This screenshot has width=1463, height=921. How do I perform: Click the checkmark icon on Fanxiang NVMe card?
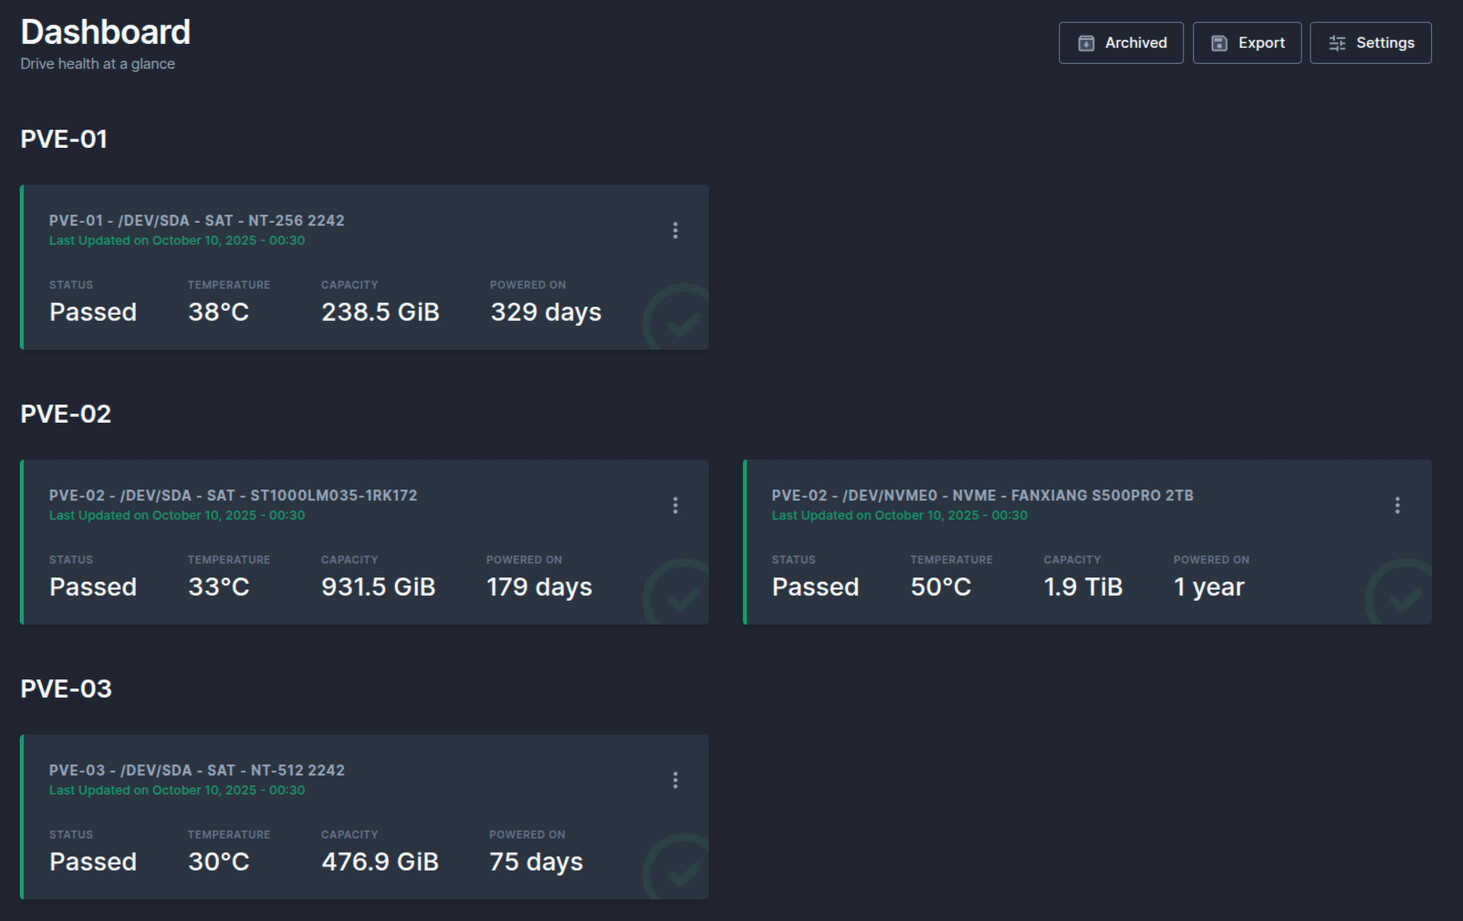(1402, 596)
